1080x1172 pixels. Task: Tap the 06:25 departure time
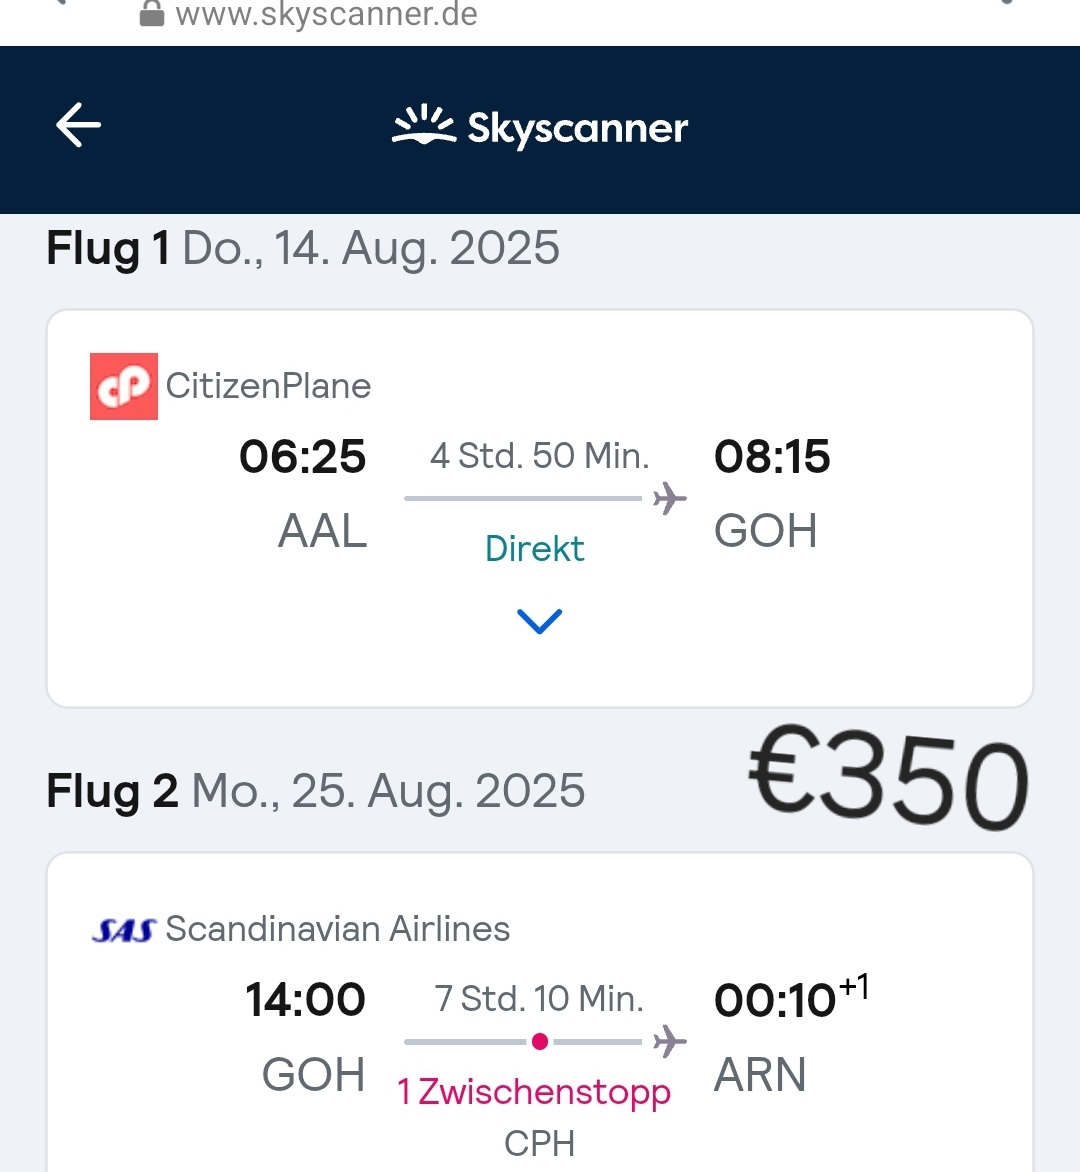pyautogui.click(x=303, y=456)
